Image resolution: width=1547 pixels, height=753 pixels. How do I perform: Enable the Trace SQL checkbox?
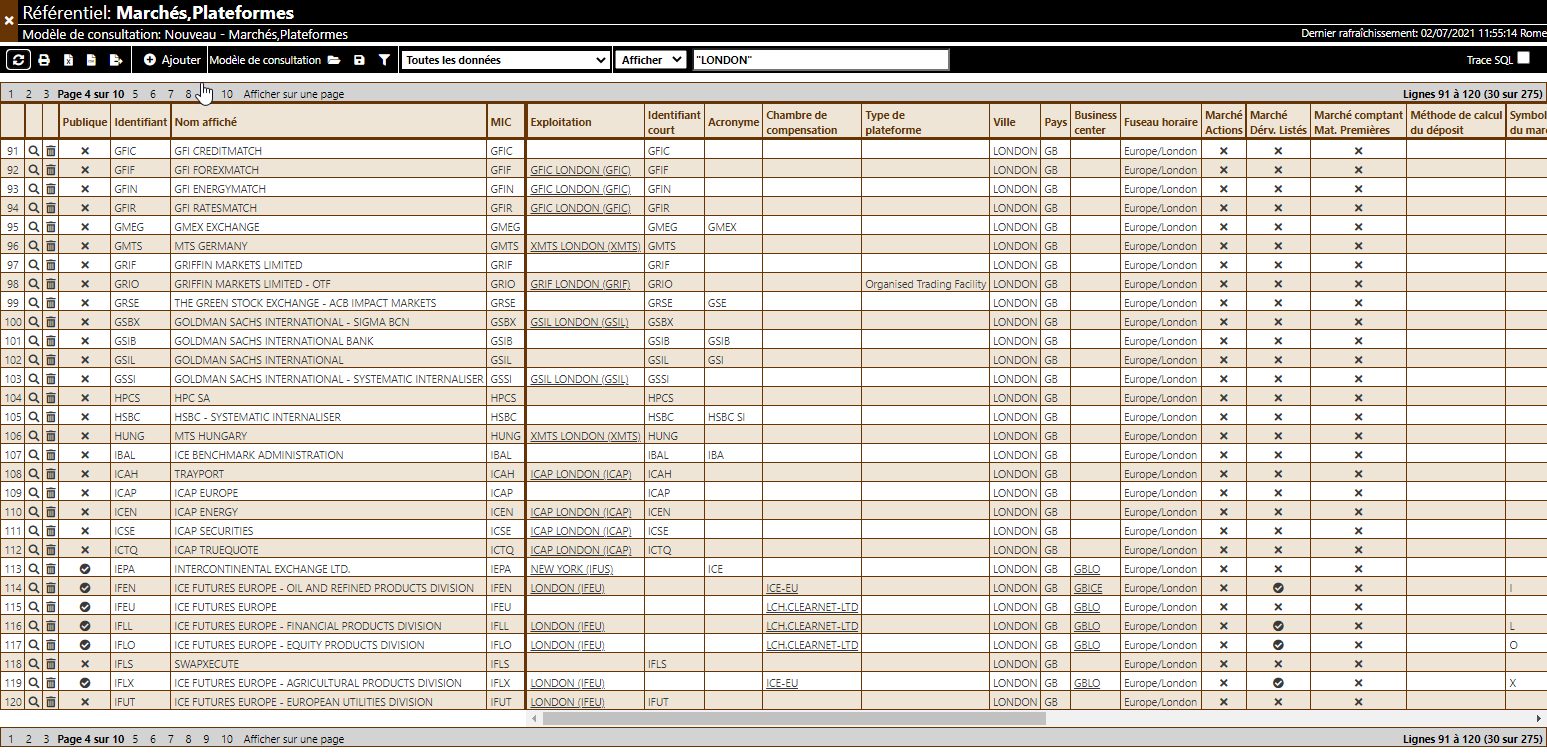[x=1523, y=58]
